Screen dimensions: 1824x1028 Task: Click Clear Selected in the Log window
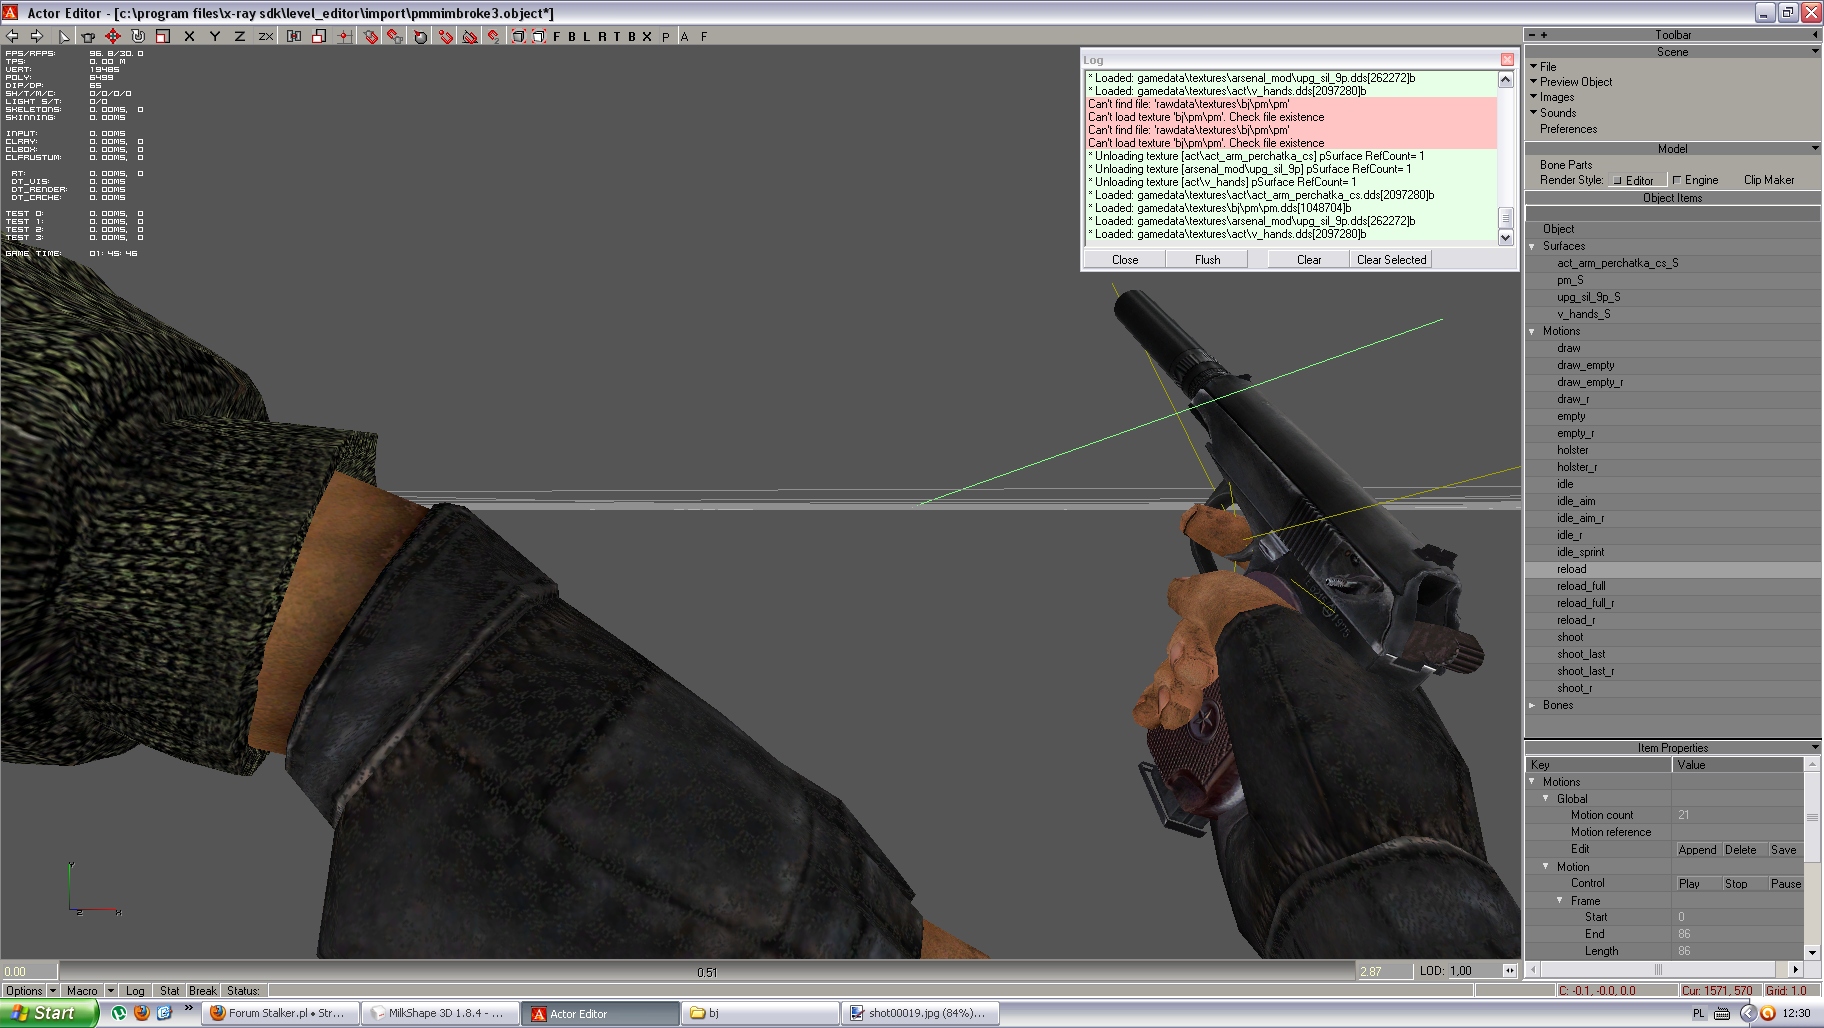1391,259
